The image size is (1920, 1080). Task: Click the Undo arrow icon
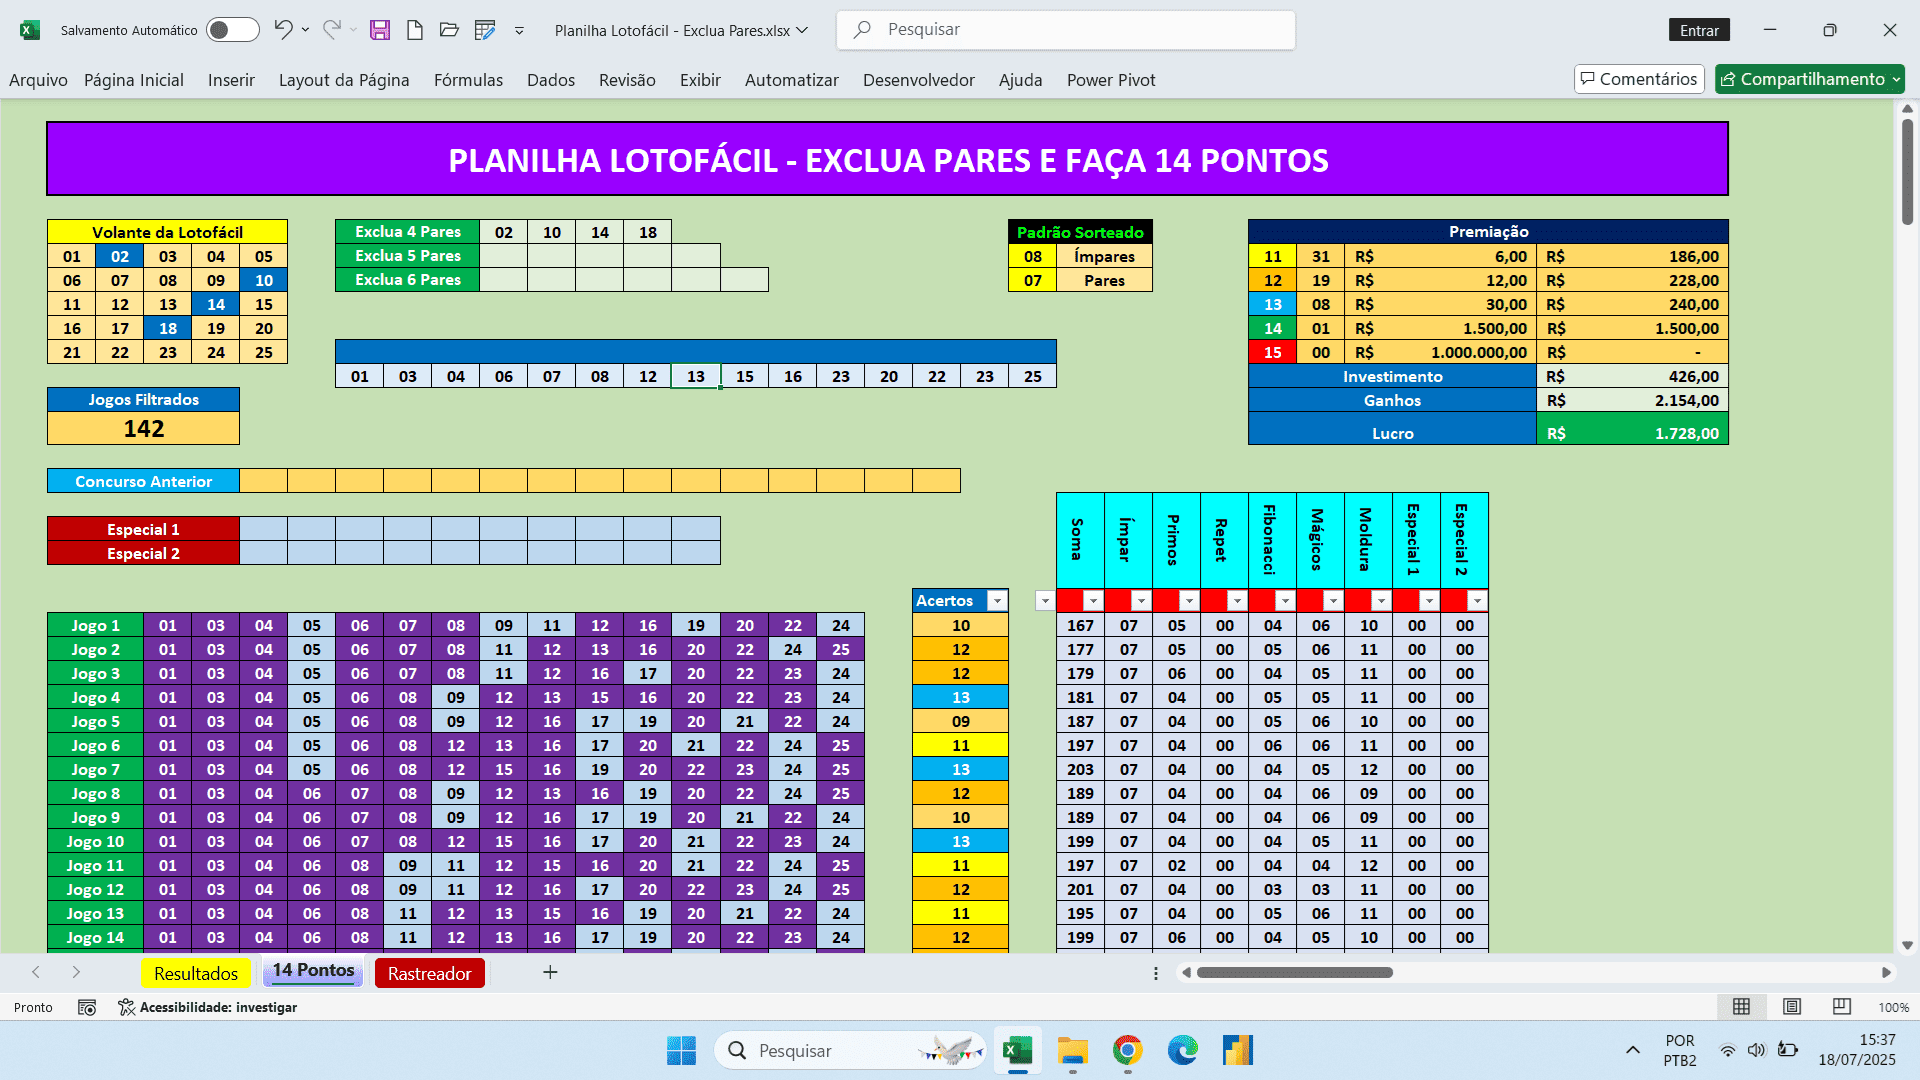coord(283,30)
